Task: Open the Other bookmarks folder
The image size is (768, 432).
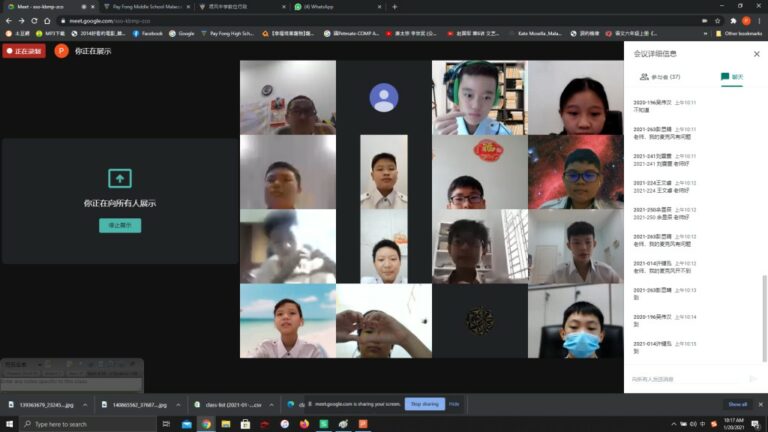Action: tap(739, 33)
